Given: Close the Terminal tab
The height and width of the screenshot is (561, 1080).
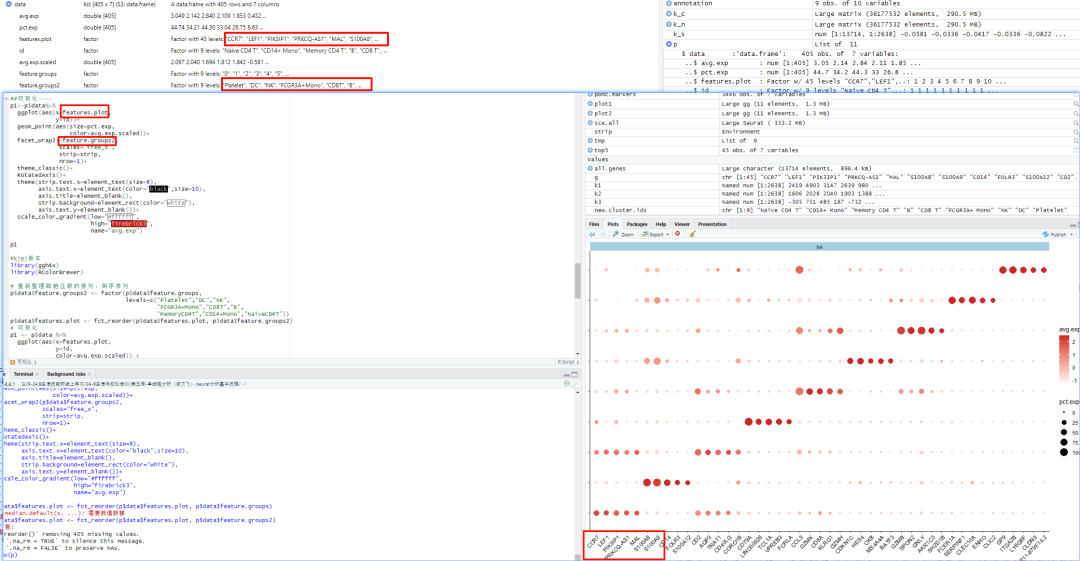Looking at the screenshot, I should pyautogui.click(x=37, y=374).
